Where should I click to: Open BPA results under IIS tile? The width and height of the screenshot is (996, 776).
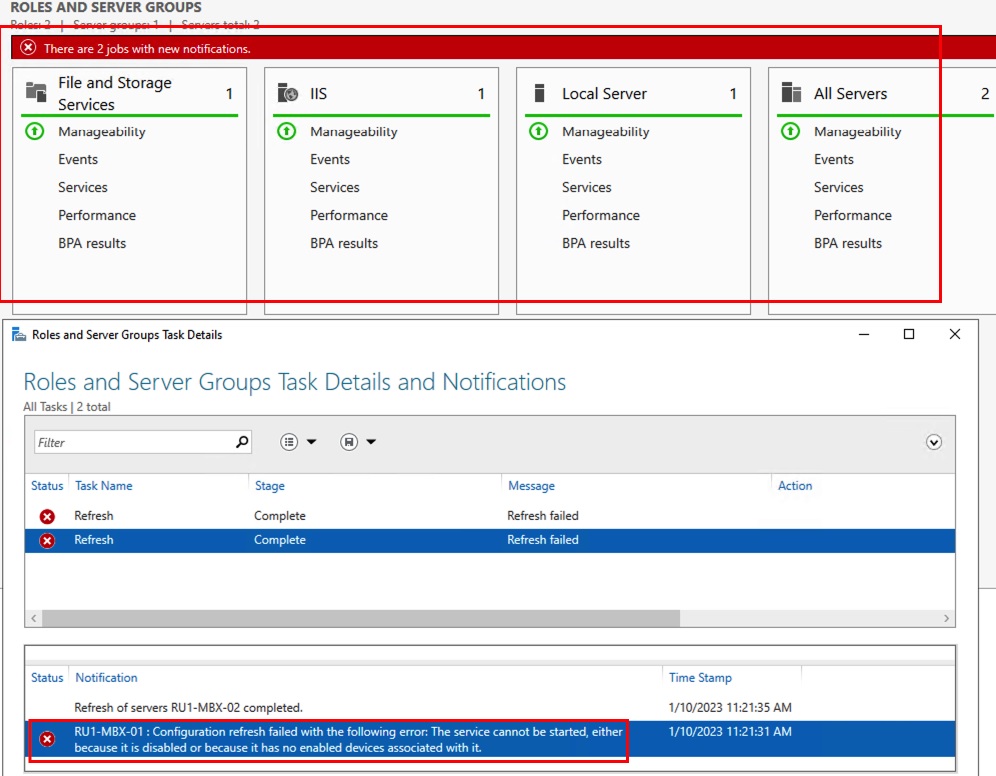coord(344,243)
